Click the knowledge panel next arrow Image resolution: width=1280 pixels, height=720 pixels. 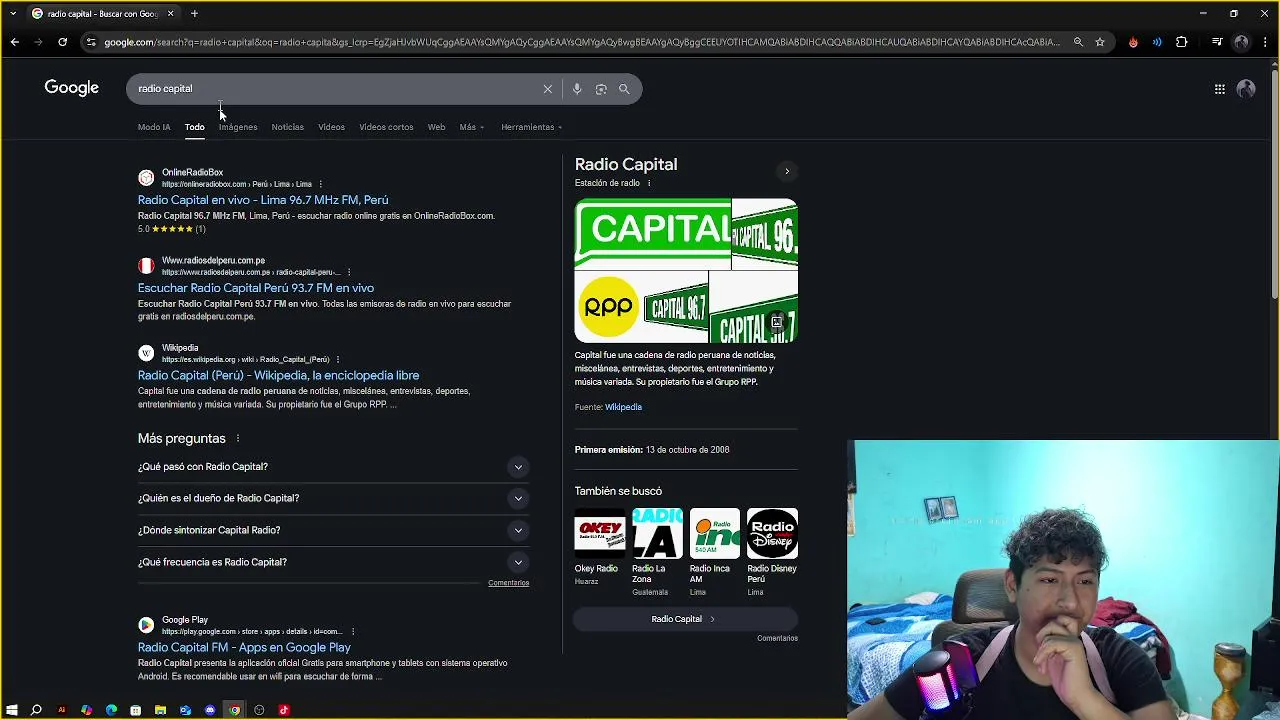click(x=787, y=171)
